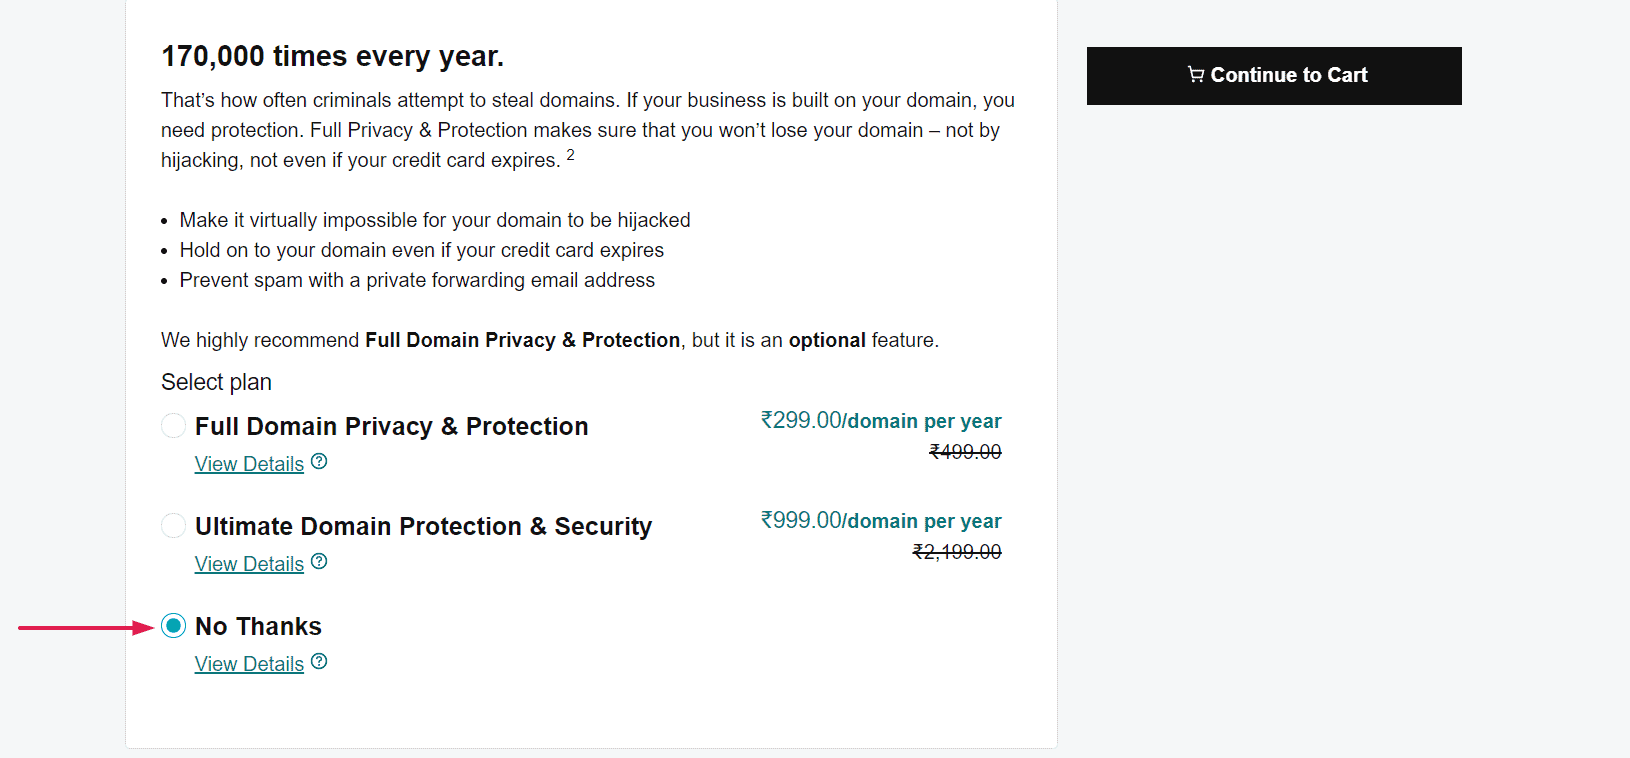This screenshot has width=1630, height=758.
Task: Open View Details under Full Domain Privacy
Action: point(249,464)
